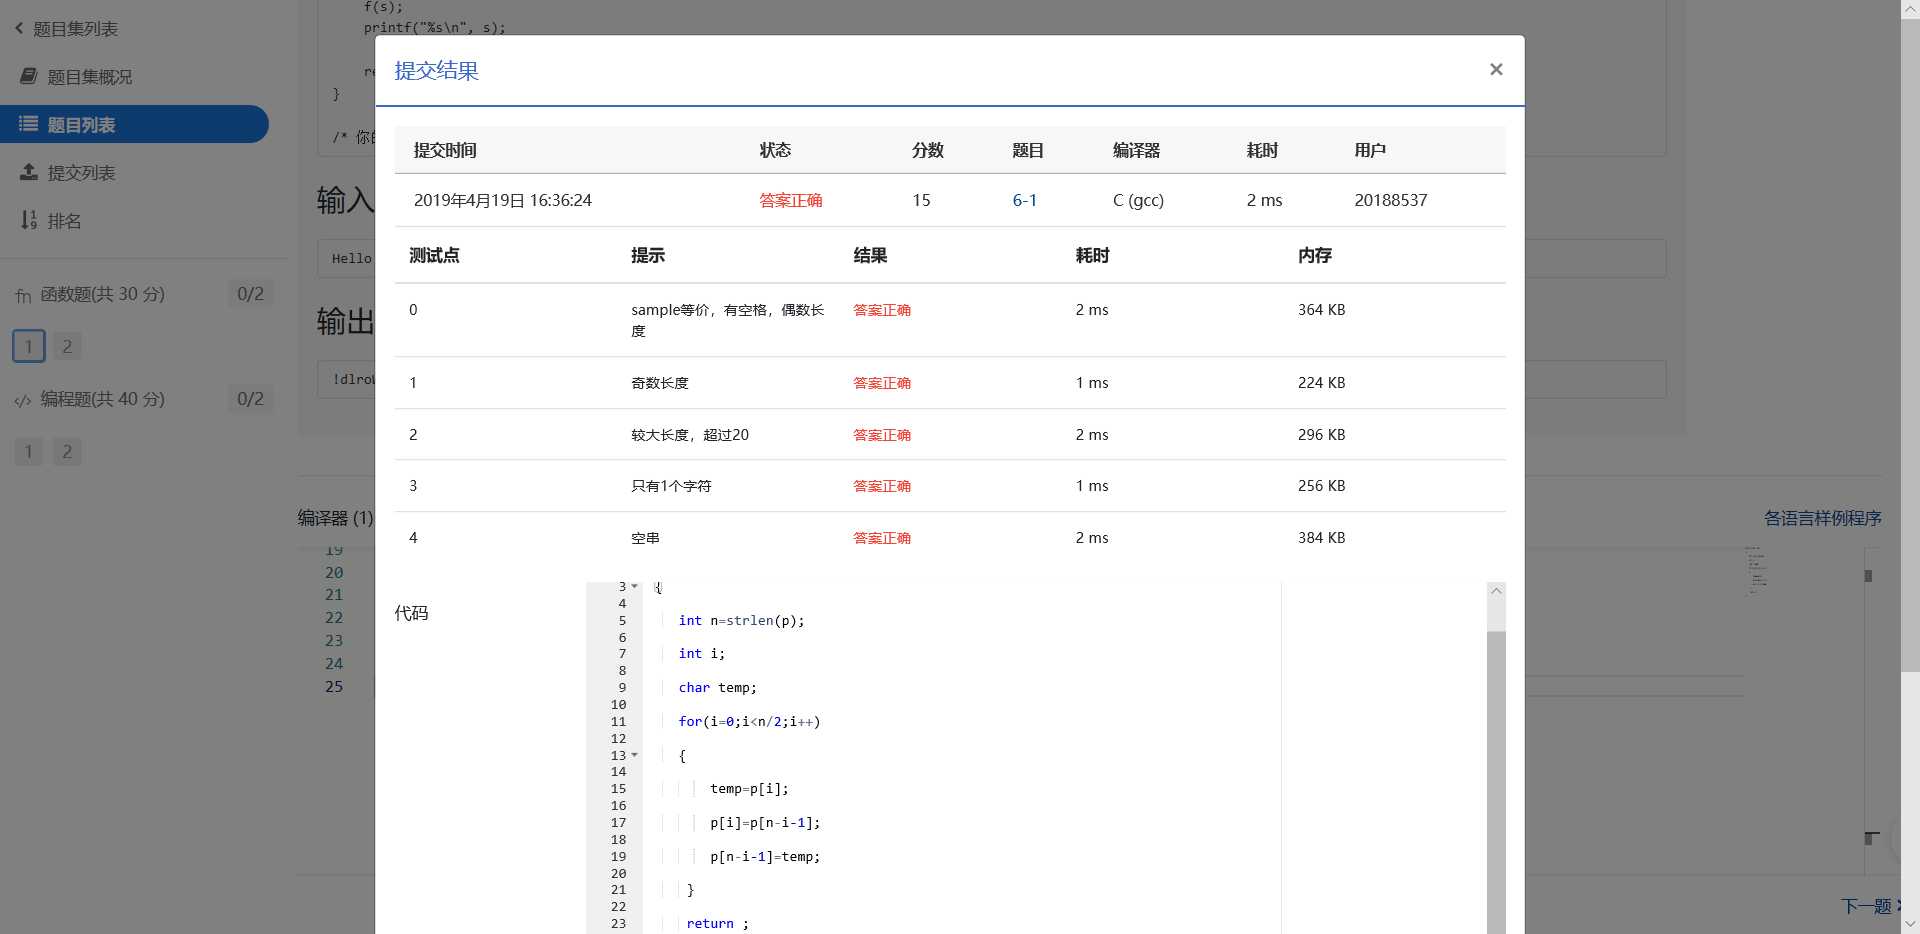Click the C (gcc) compiler cell
1920x934 pixels.
[1138, 200]
